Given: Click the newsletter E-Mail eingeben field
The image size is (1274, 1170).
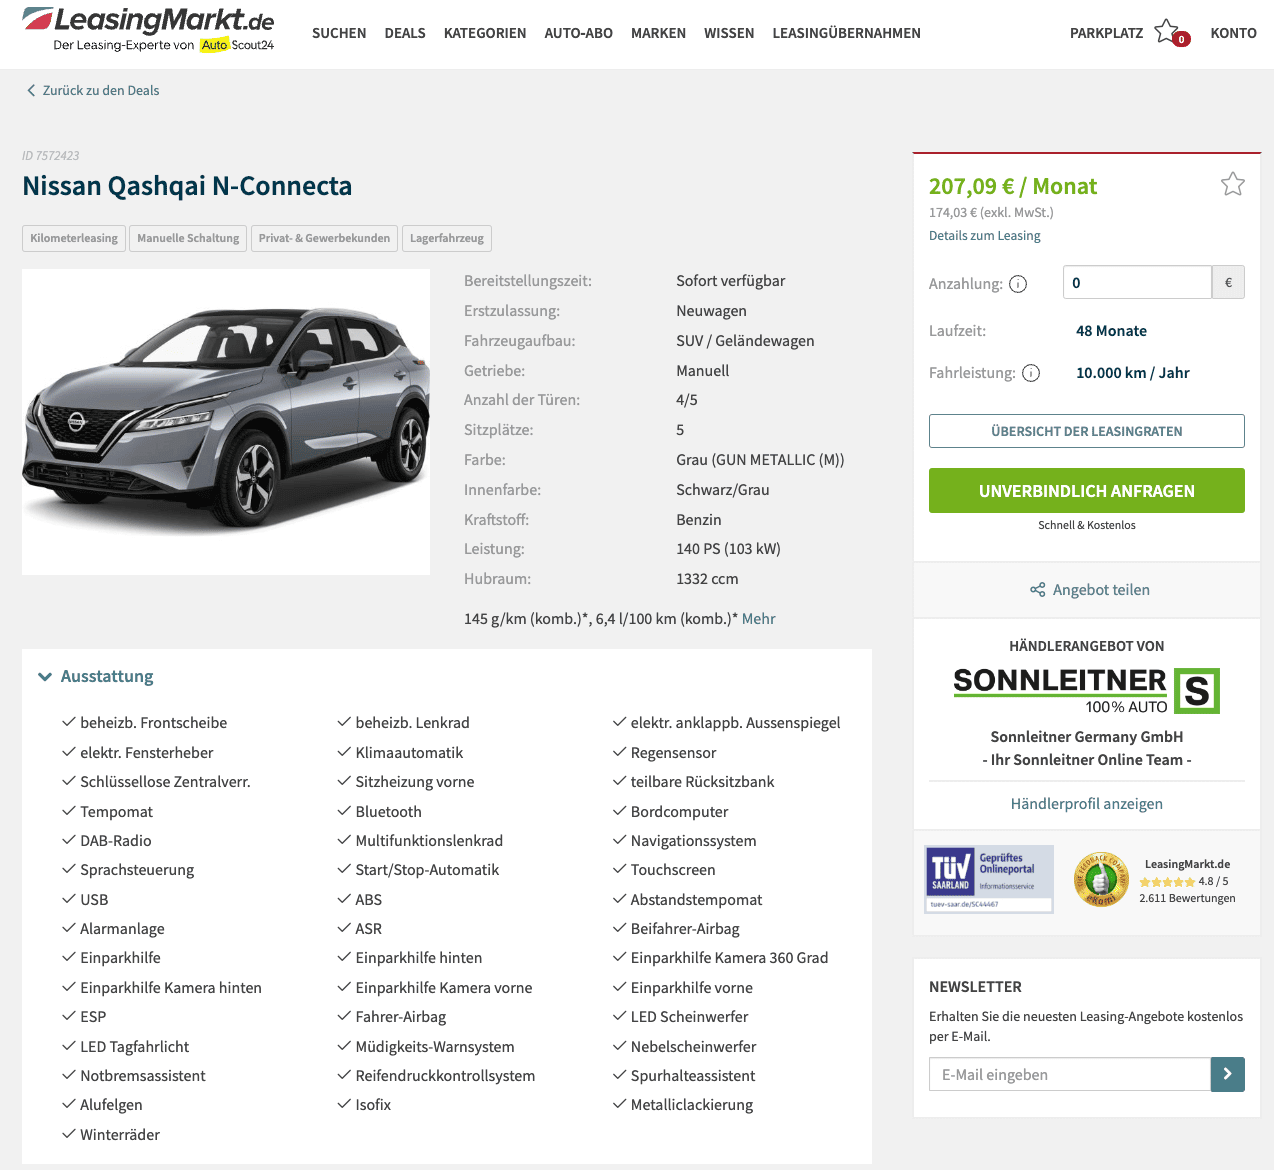Looking at the screenshot, I should 1070,1075.
